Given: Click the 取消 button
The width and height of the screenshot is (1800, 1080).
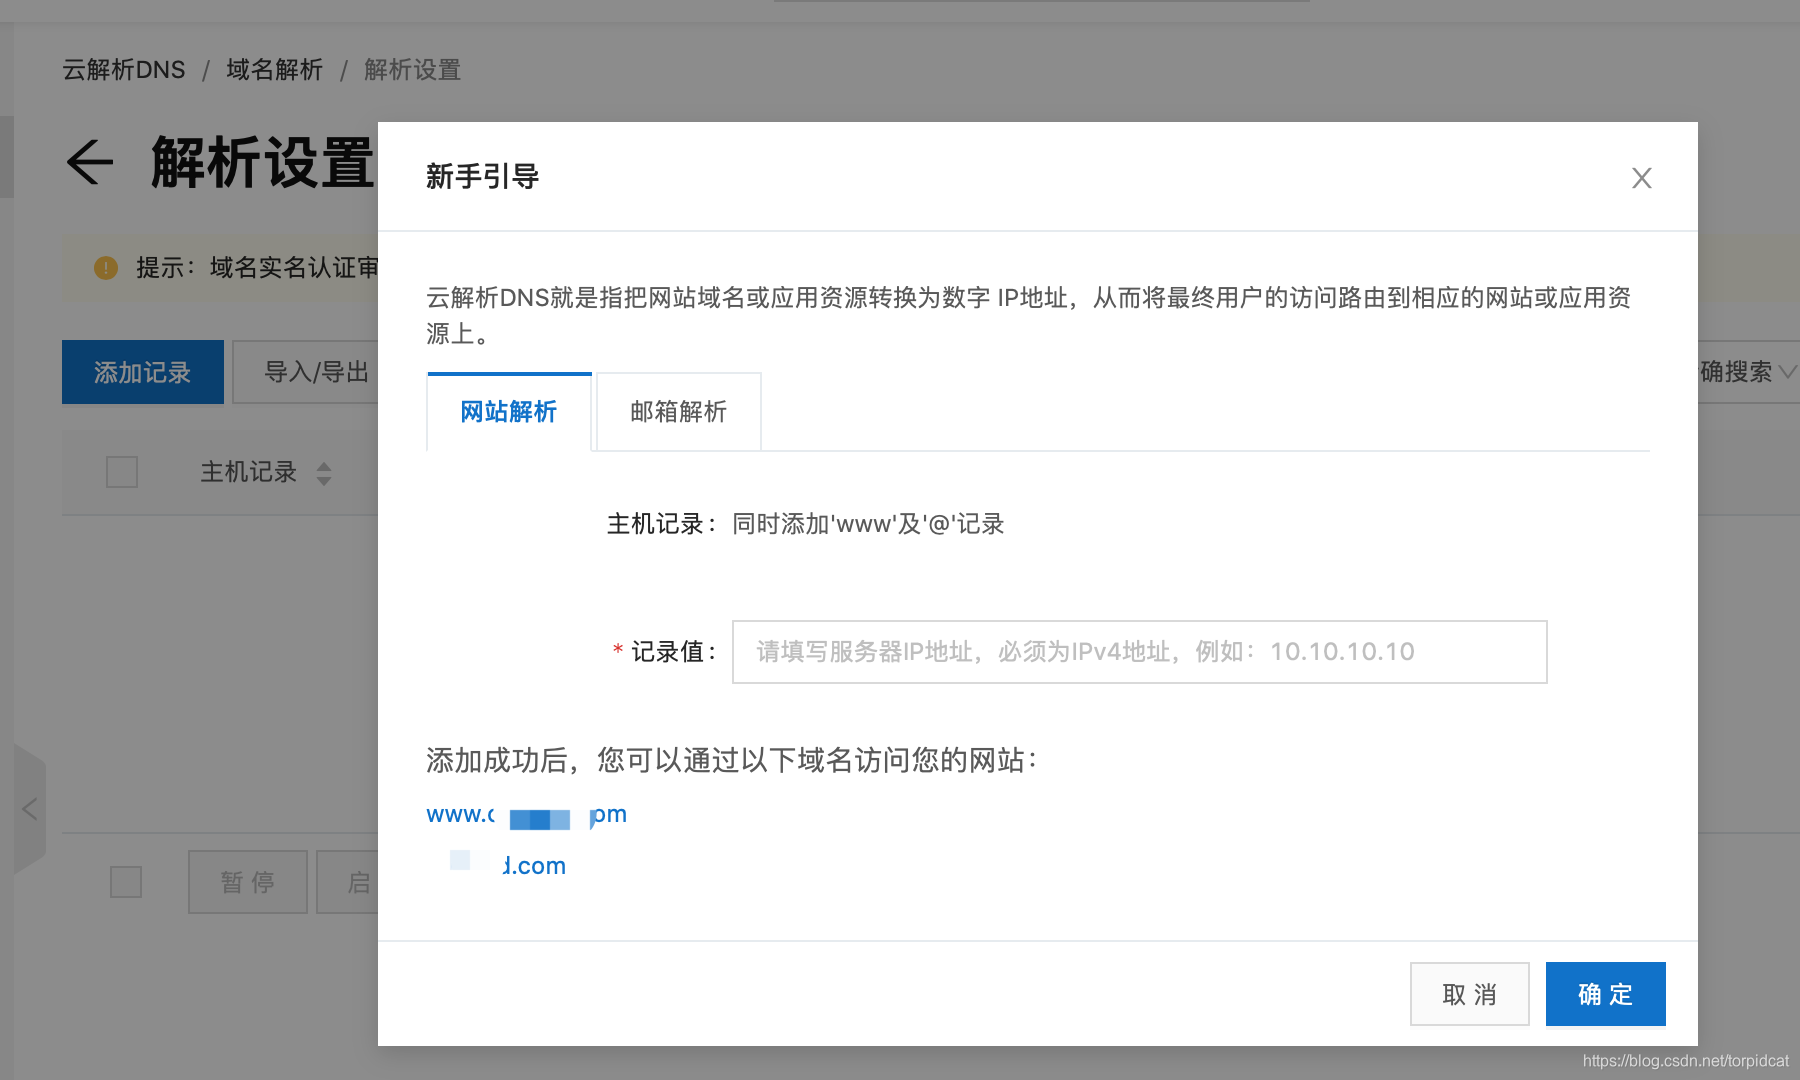Looking at the screenshot, I should [1470, 994].
